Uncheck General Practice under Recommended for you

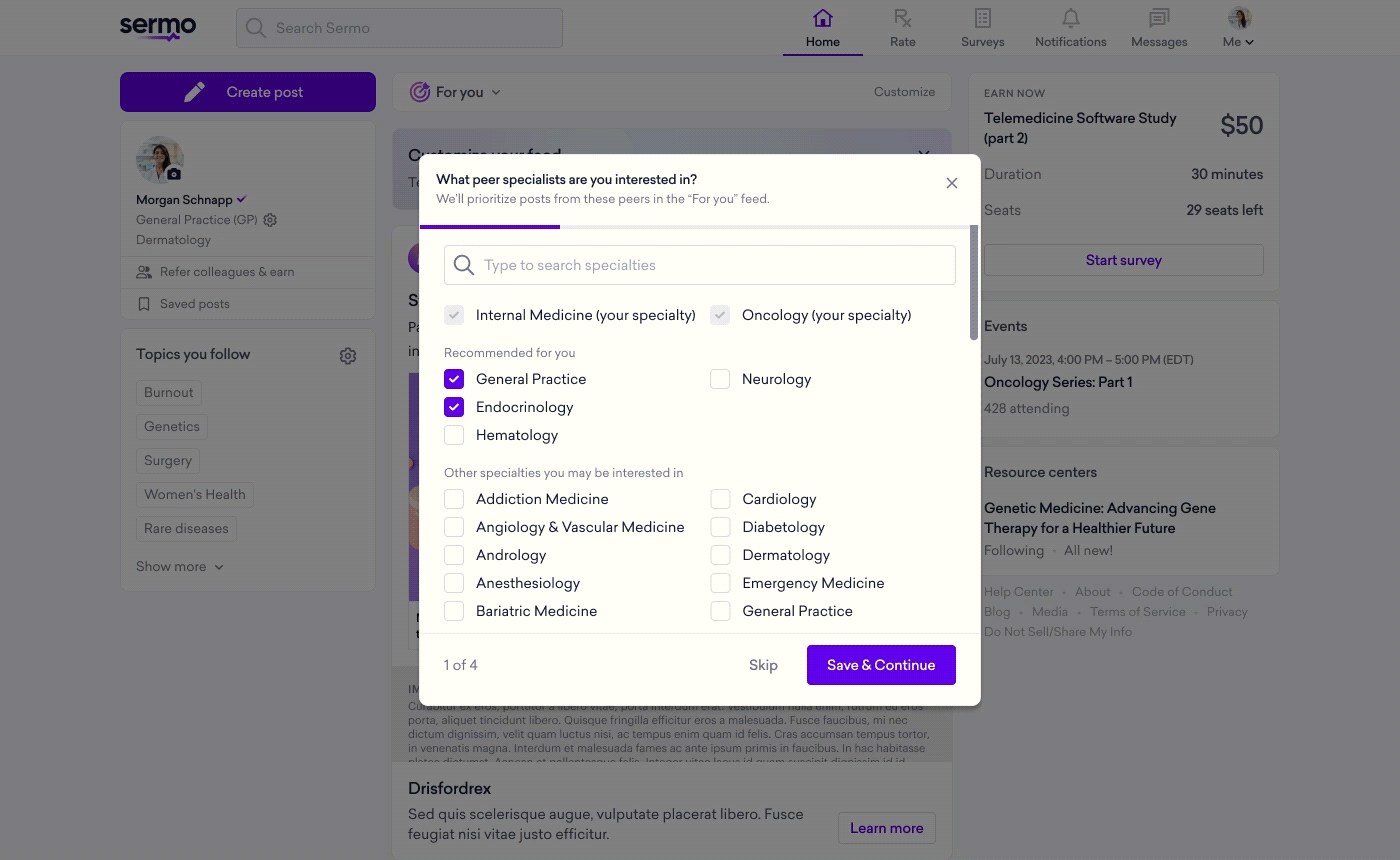(454, 379)
